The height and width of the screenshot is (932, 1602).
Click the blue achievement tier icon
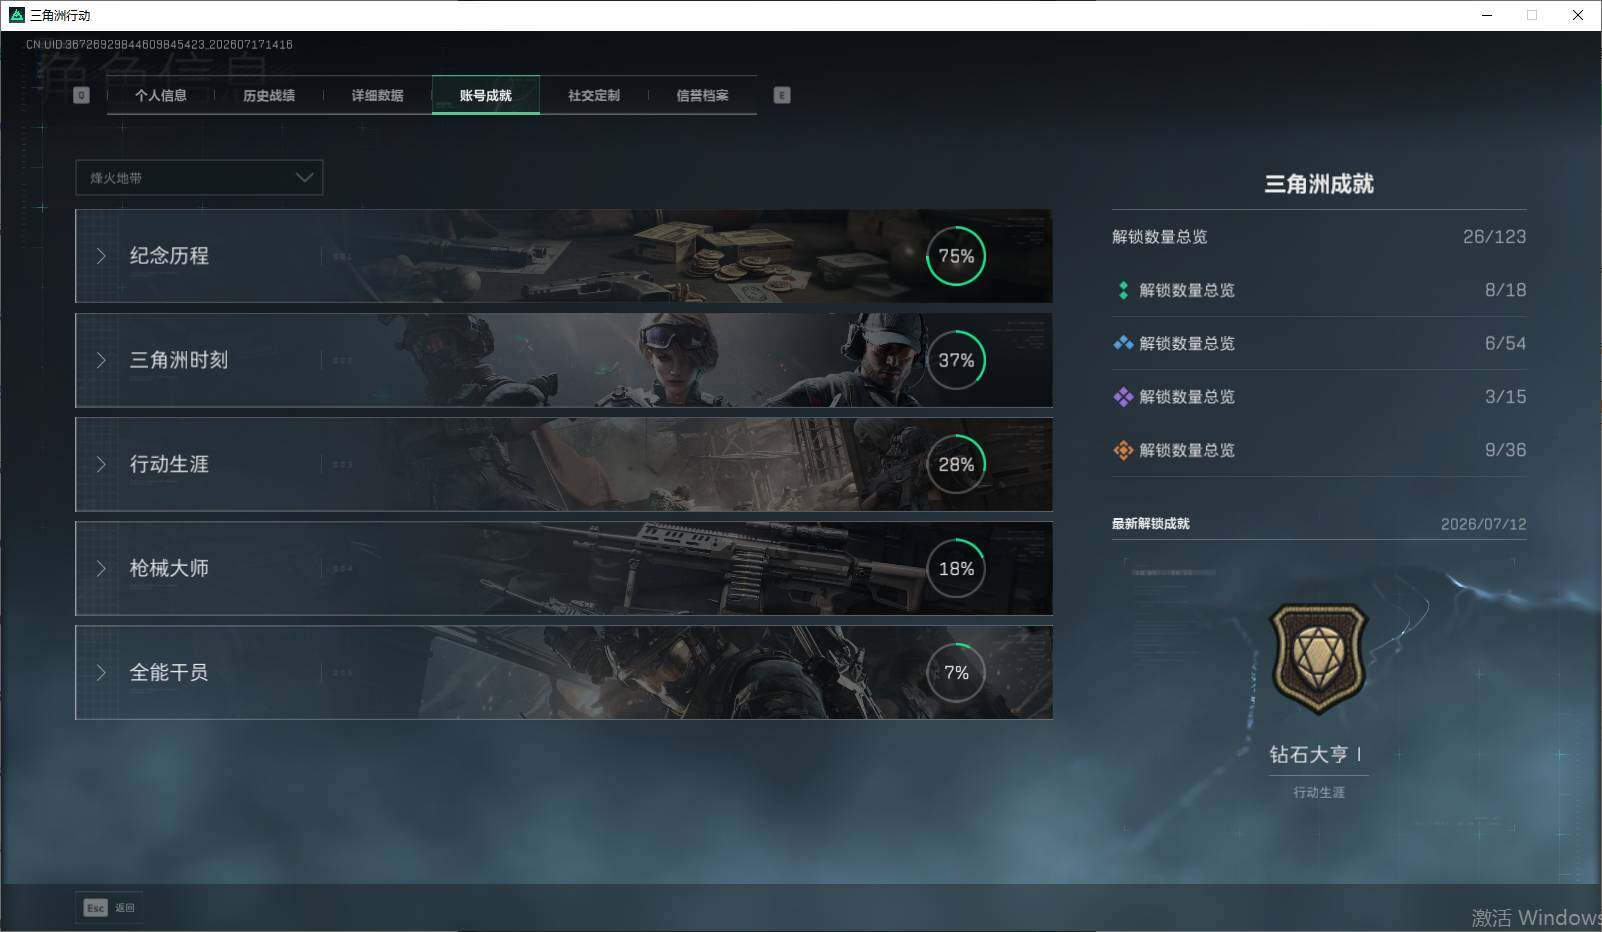[1123, 343]
